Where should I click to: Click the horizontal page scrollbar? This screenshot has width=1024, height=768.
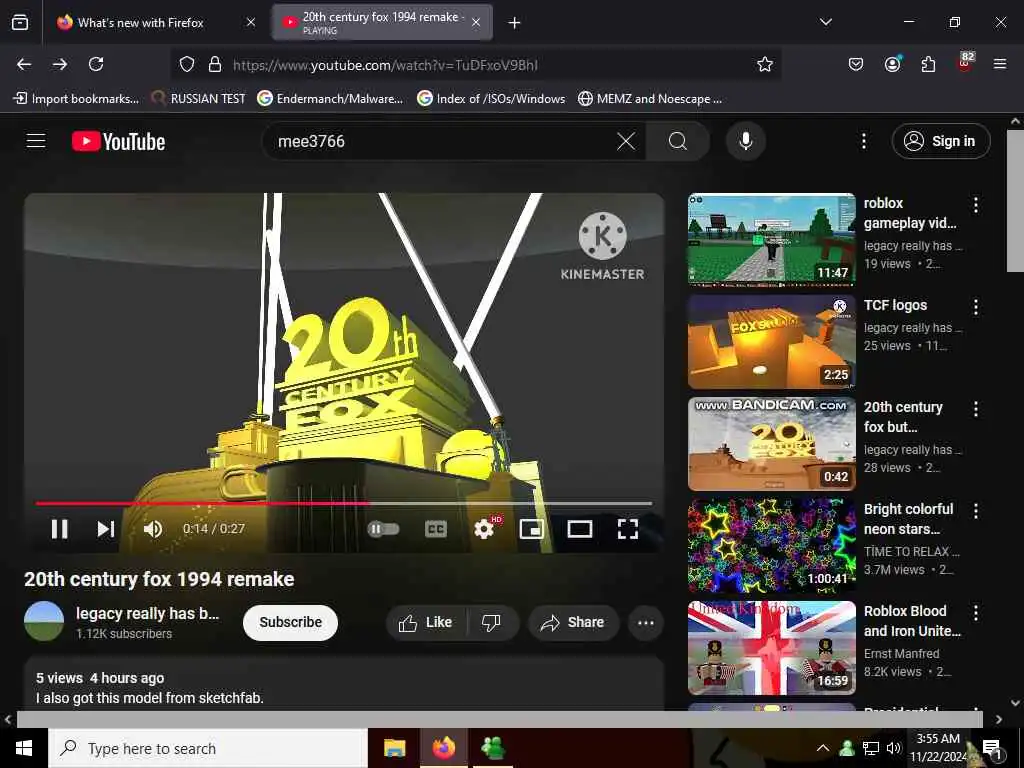click(x=500, y=719)
